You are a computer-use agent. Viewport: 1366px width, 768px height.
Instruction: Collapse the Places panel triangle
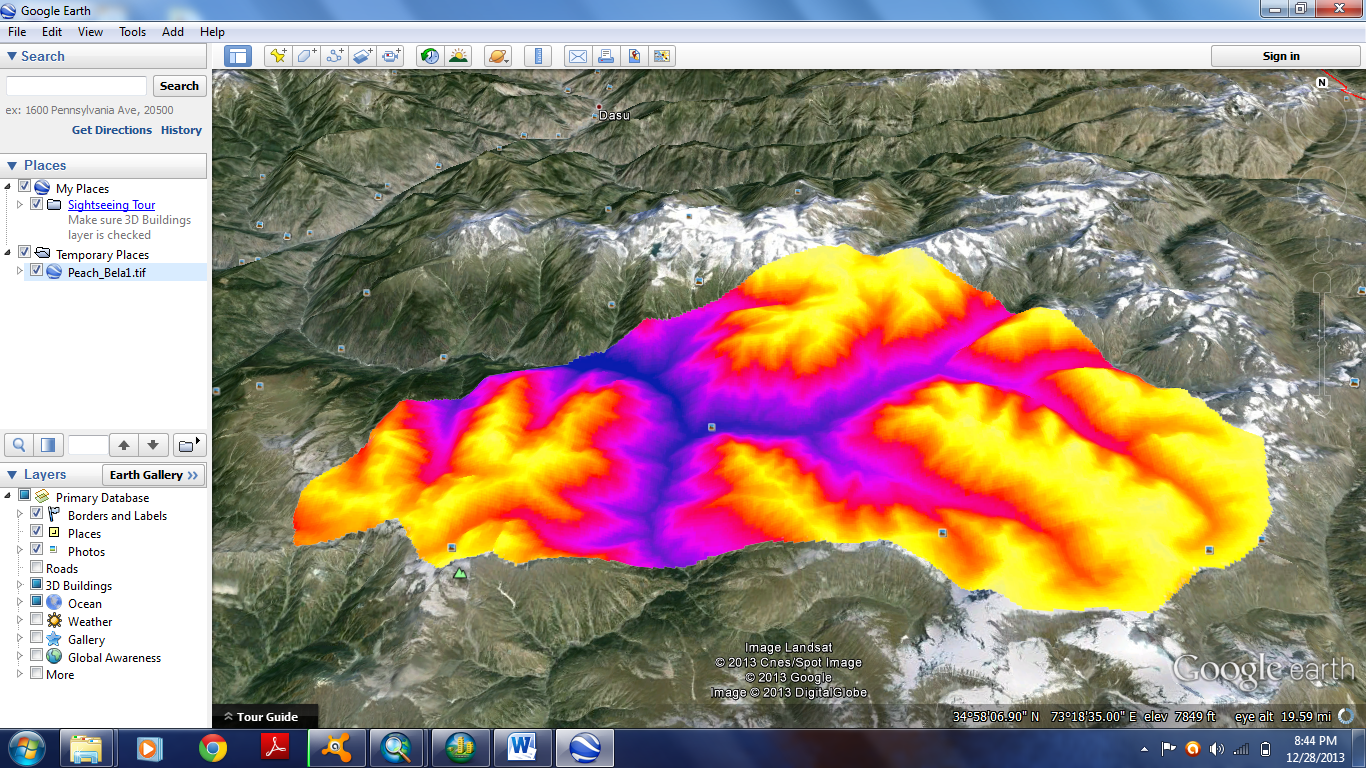pyautogui.click(x=12, y=166)
